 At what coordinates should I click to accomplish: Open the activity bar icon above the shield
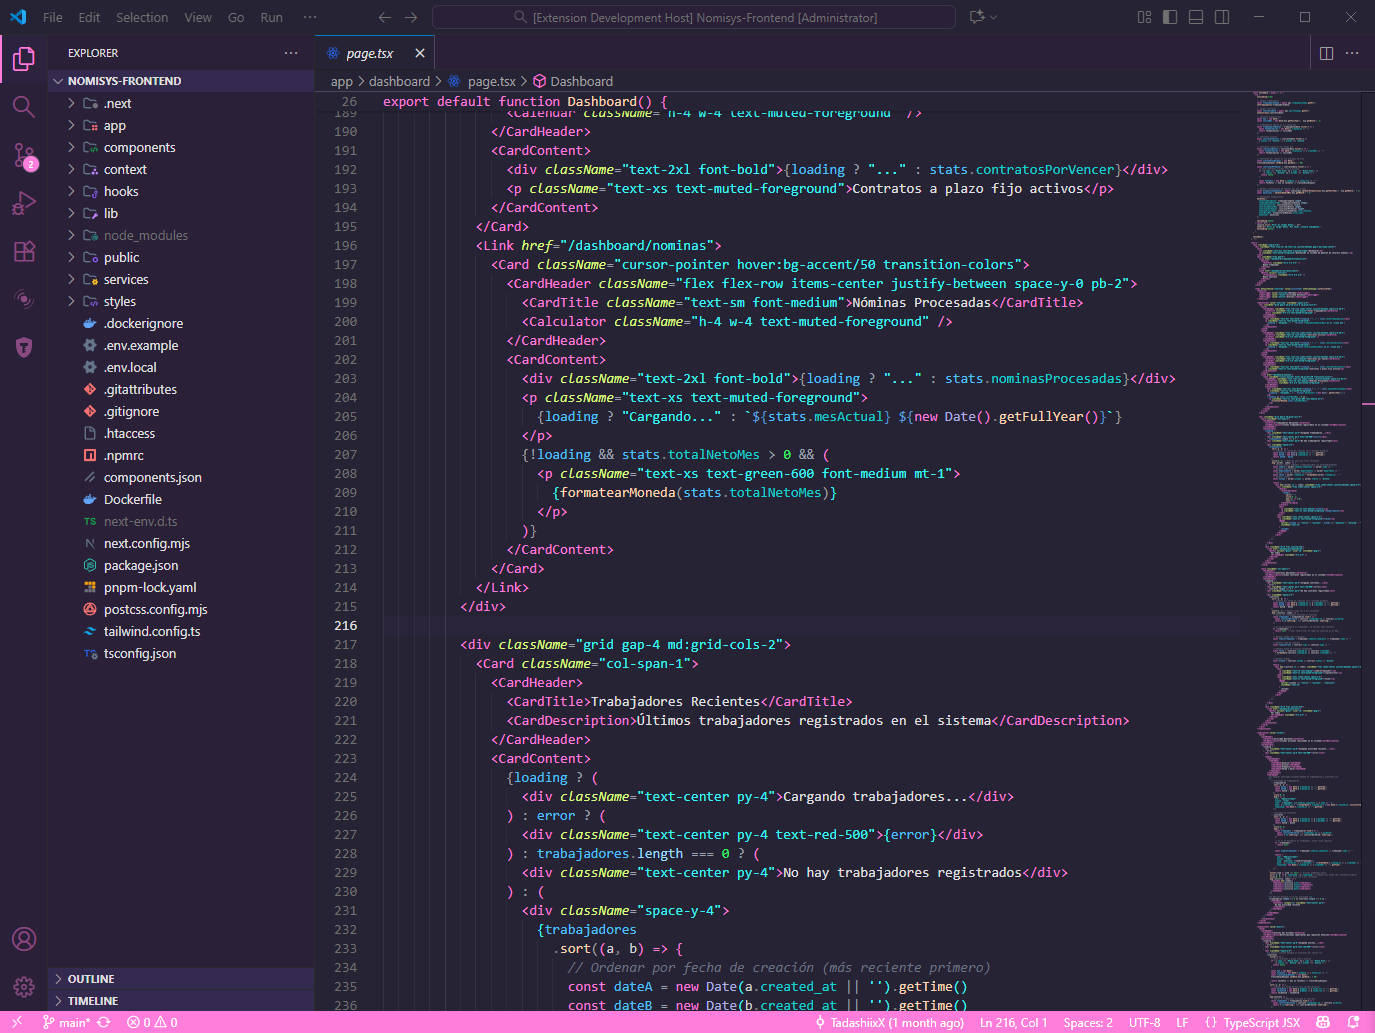pos(24,299)
